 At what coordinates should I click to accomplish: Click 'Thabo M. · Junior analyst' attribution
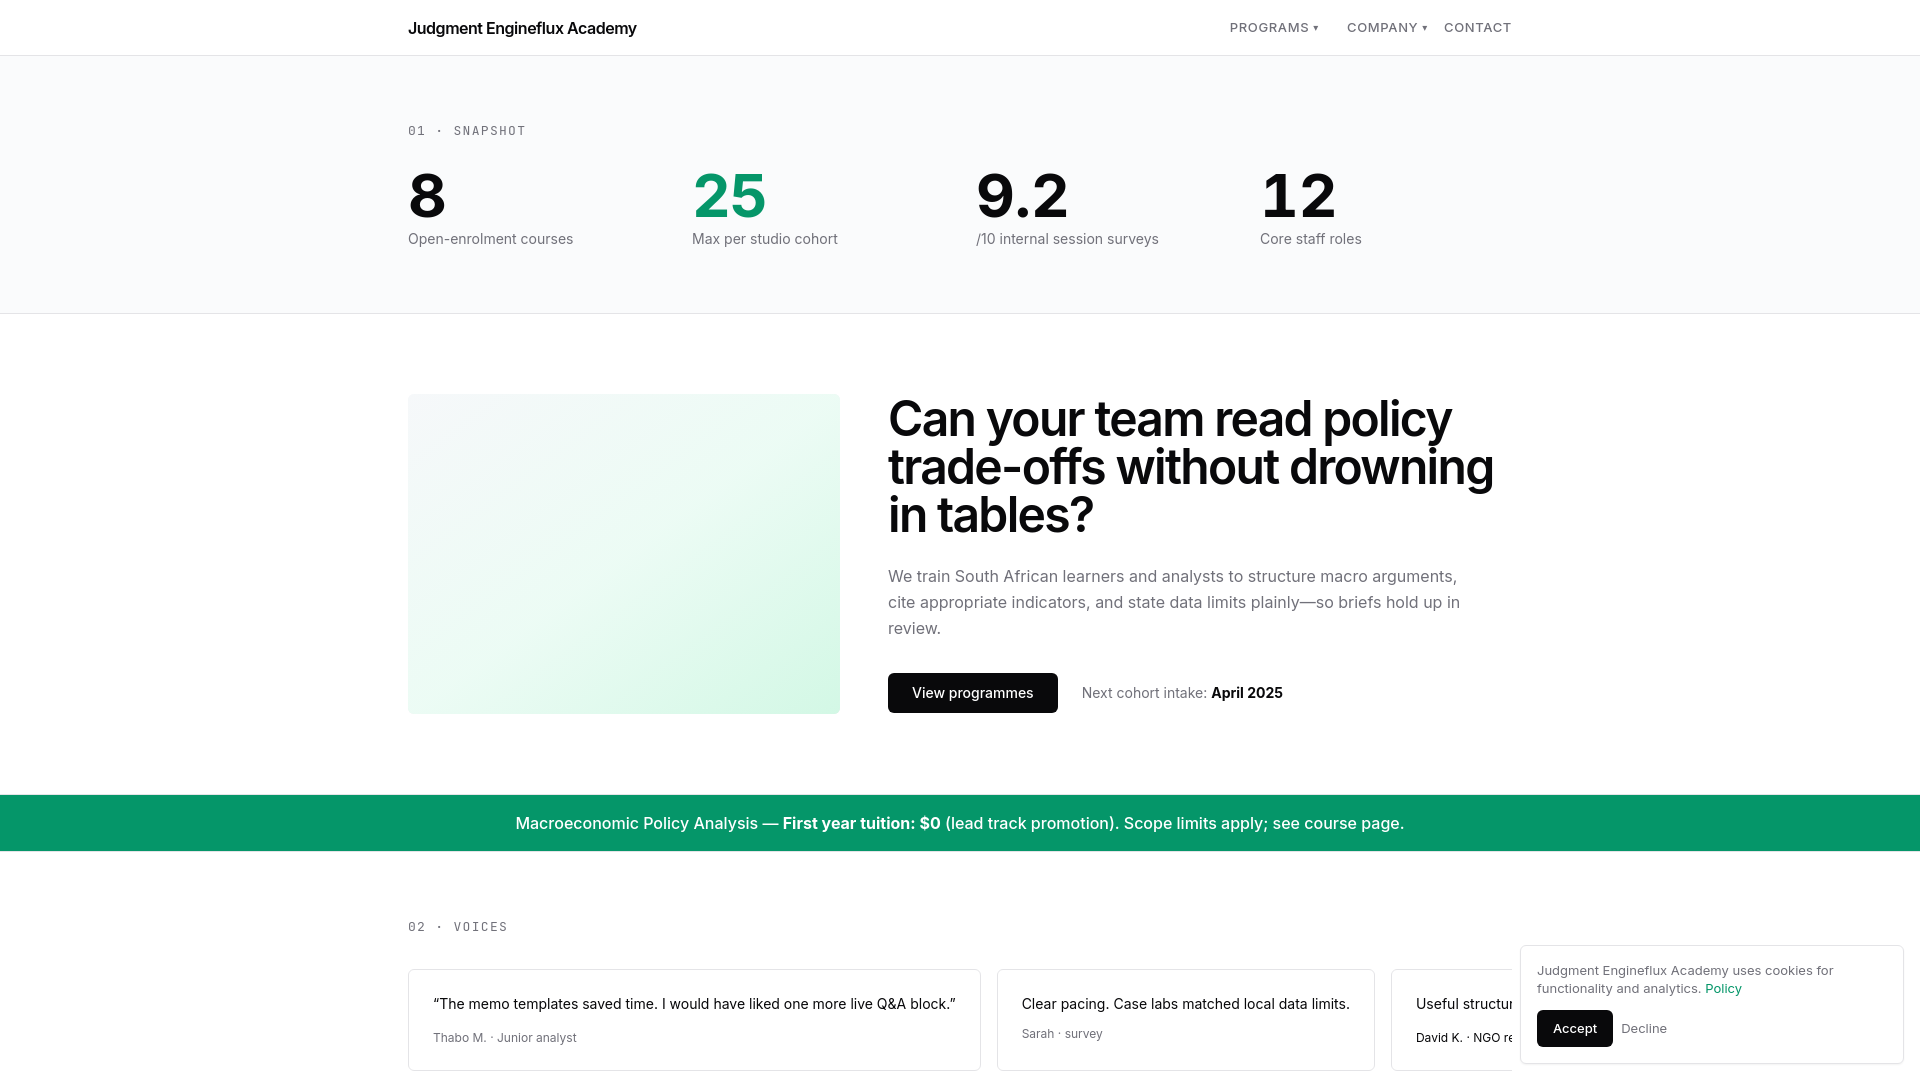pyautogui.click(x=504, y=1038)
